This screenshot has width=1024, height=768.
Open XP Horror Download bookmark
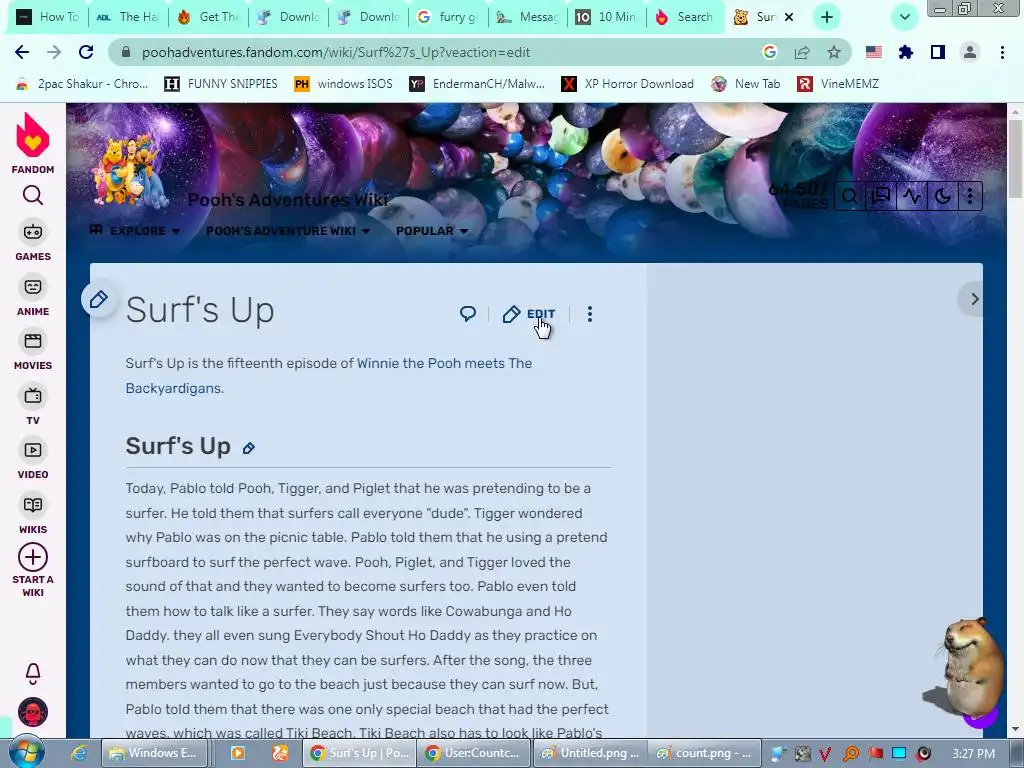pyautogui.click(x=628, y=84)
